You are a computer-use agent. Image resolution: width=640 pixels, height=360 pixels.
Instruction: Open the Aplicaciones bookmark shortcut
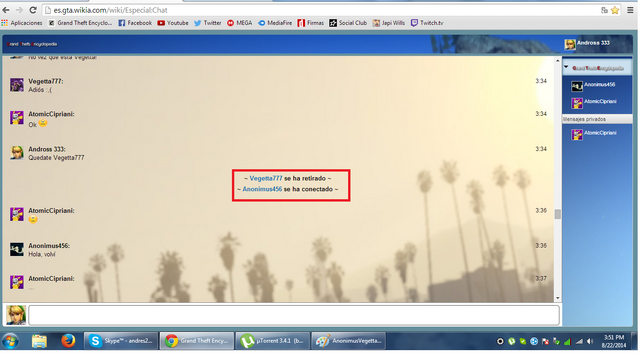pyautogui.click(x=22, y=23)
